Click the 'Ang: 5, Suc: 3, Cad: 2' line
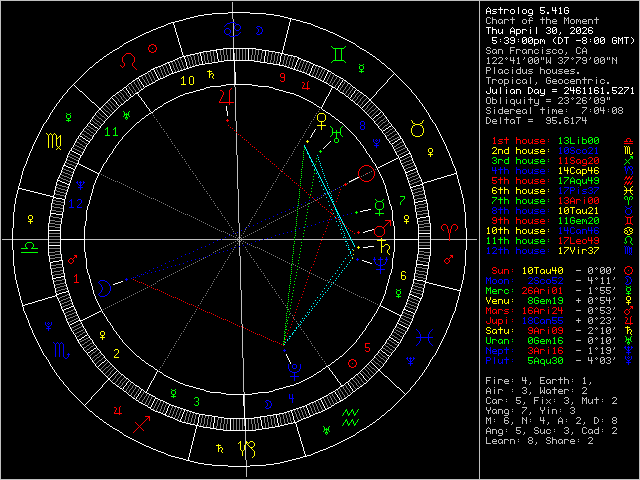Viewport: 640px width, 480px height. coord(551,431)
